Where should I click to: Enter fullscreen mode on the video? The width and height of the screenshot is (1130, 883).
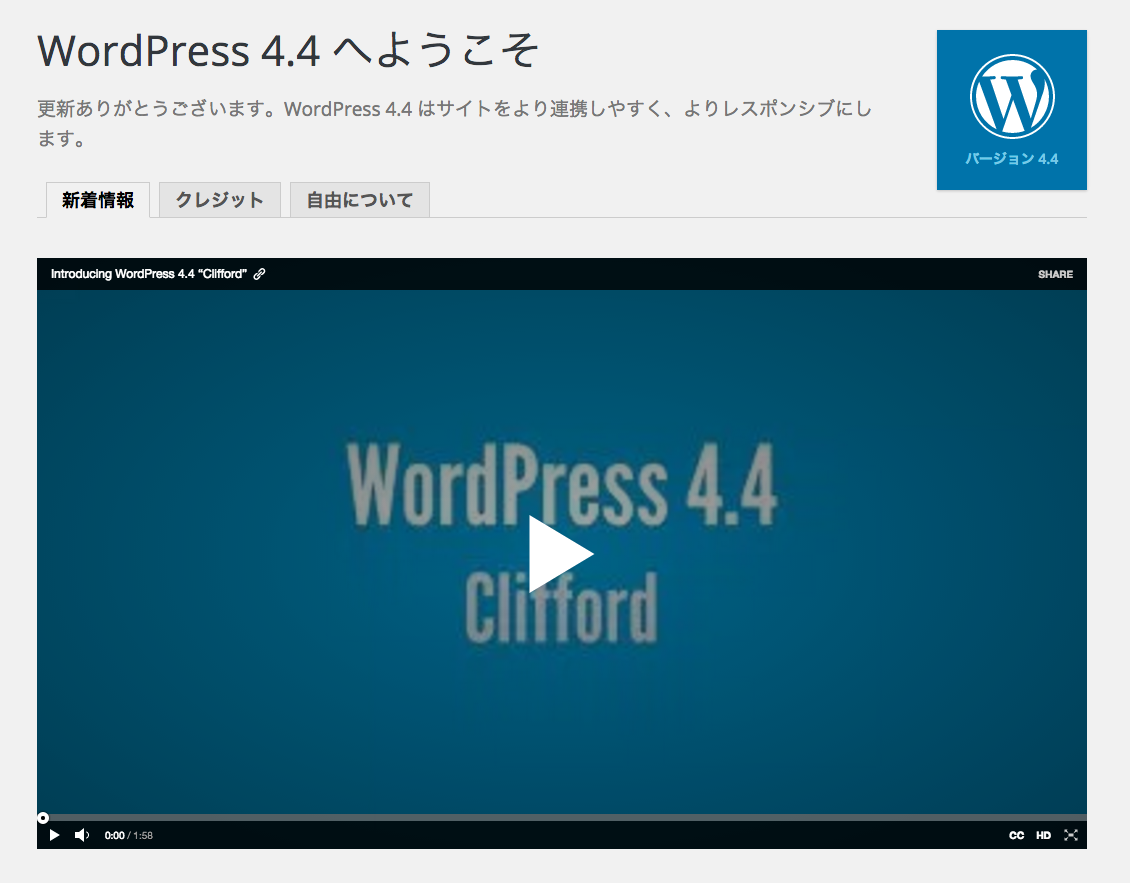tap(1070, 835)
